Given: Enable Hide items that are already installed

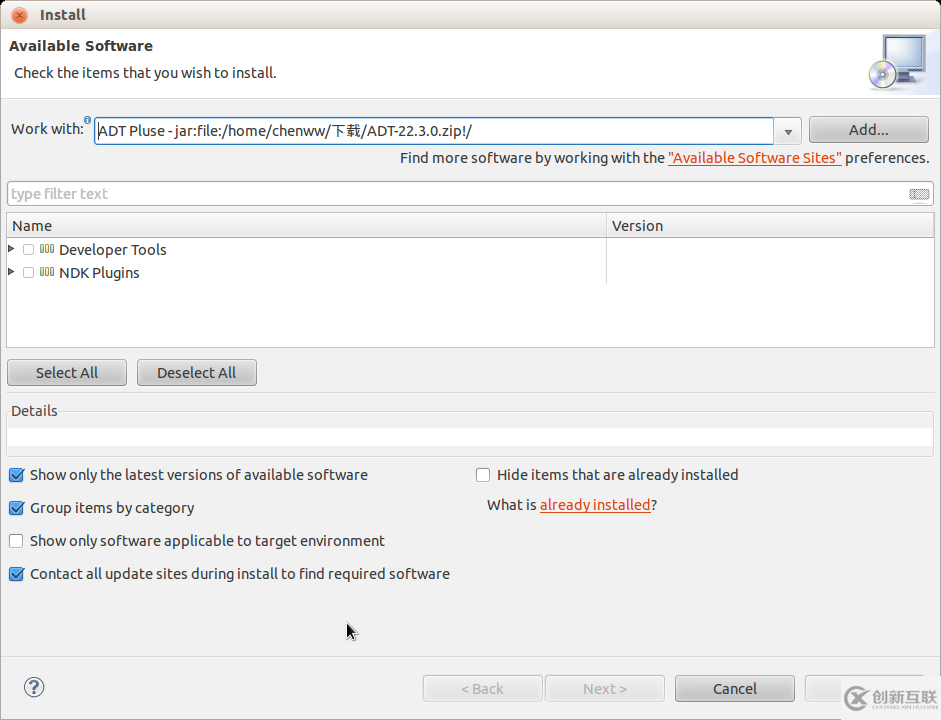Looking at the screenshot, I should [x=483, y=475].
